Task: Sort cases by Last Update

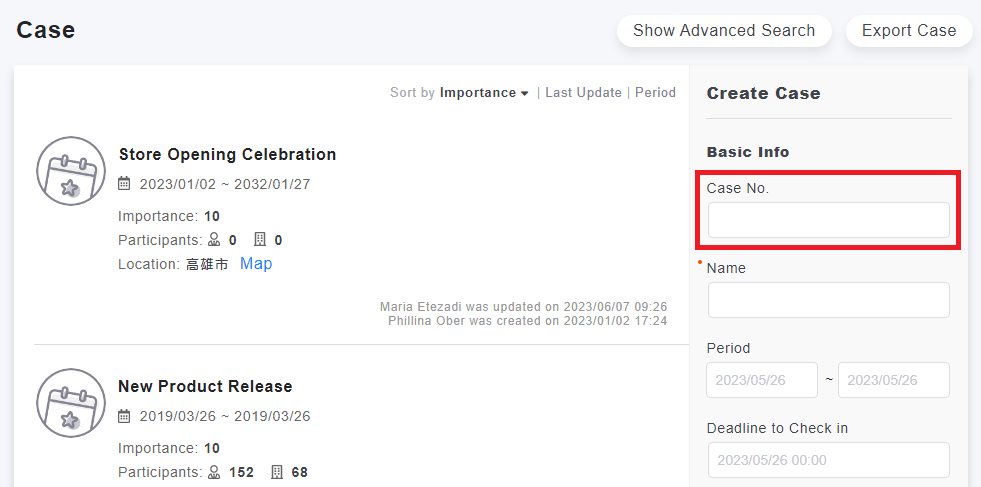Action: pyautogui.click(x=583, y=93)
